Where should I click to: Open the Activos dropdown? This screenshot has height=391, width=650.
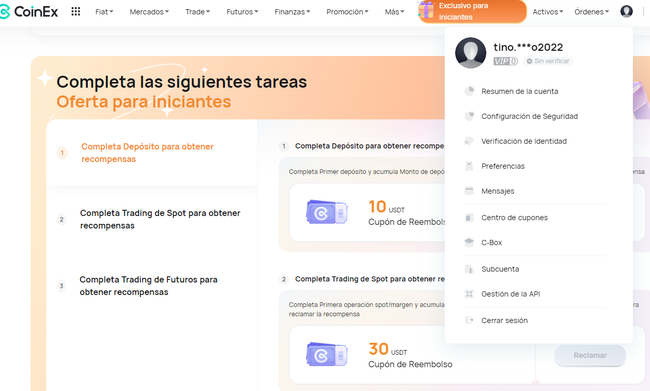point(548,12)
